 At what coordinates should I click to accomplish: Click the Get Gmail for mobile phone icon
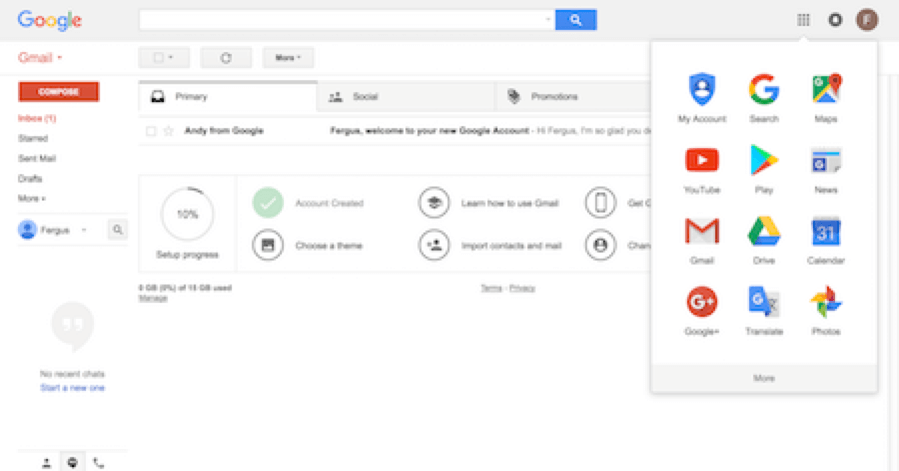pyautogui.click(x=600, y=203)
